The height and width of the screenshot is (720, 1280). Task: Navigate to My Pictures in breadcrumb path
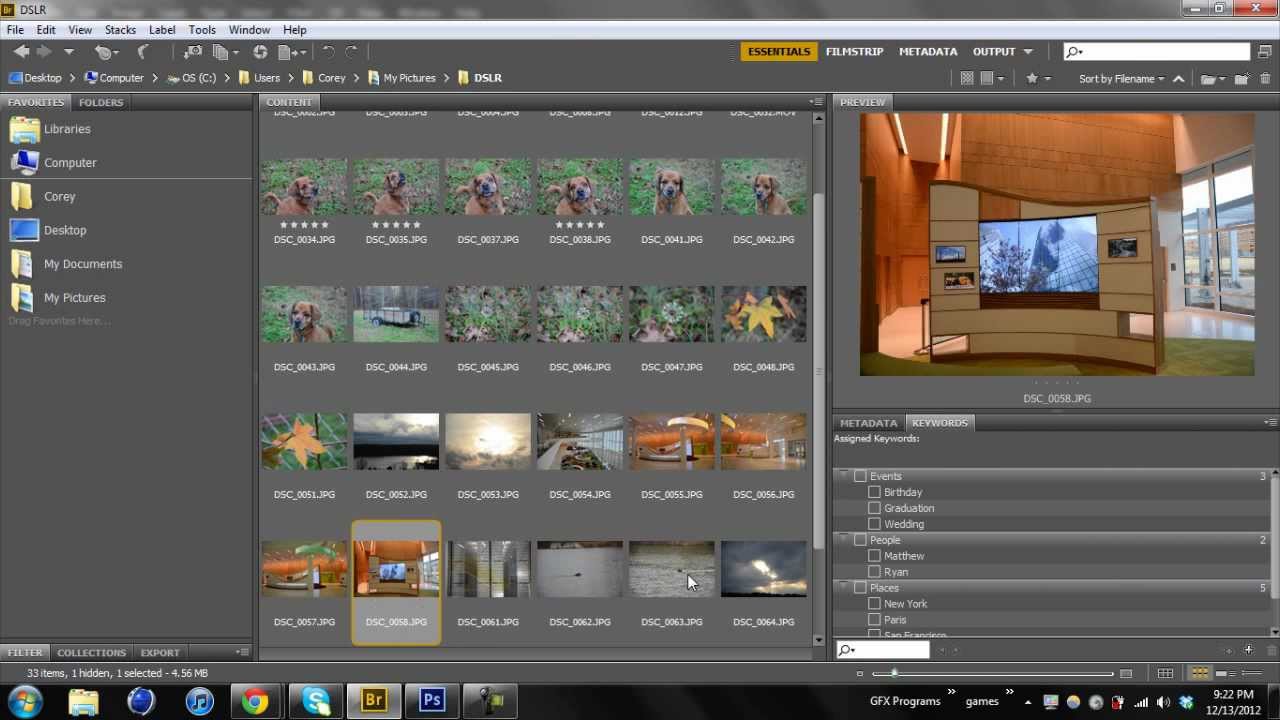[409, 78]
